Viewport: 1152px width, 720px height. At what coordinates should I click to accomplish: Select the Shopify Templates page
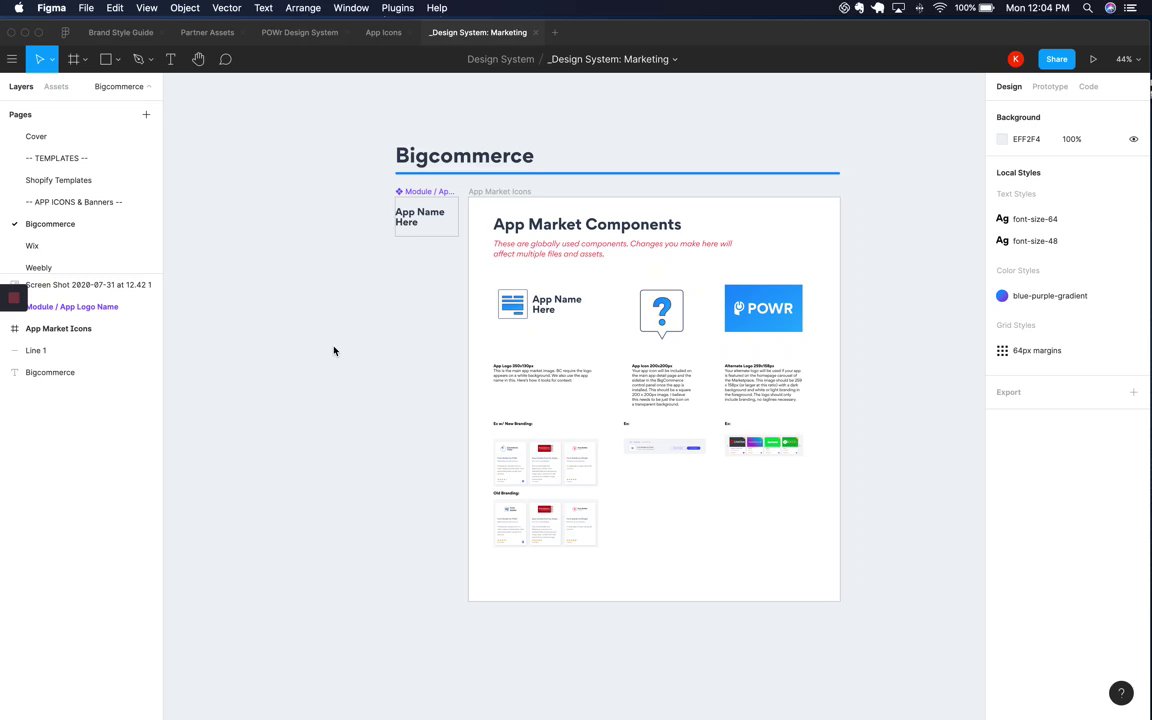59,180
